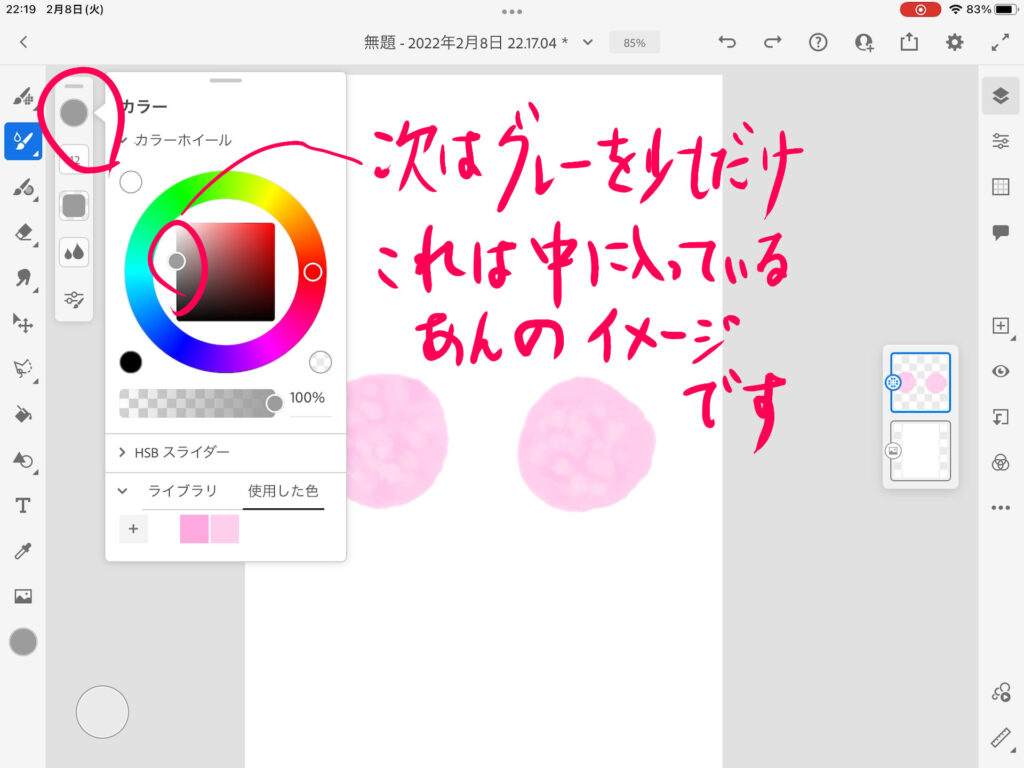Screen dimensions: 1024x768
Task: Collapse the カラーホイール section
Action: (124, 140)
